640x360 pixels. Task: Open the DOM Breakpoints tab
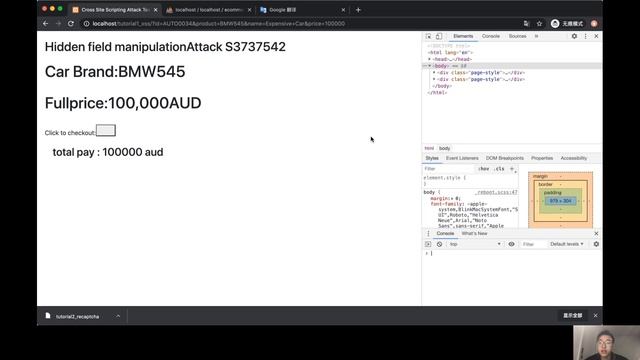pos(504,158)
